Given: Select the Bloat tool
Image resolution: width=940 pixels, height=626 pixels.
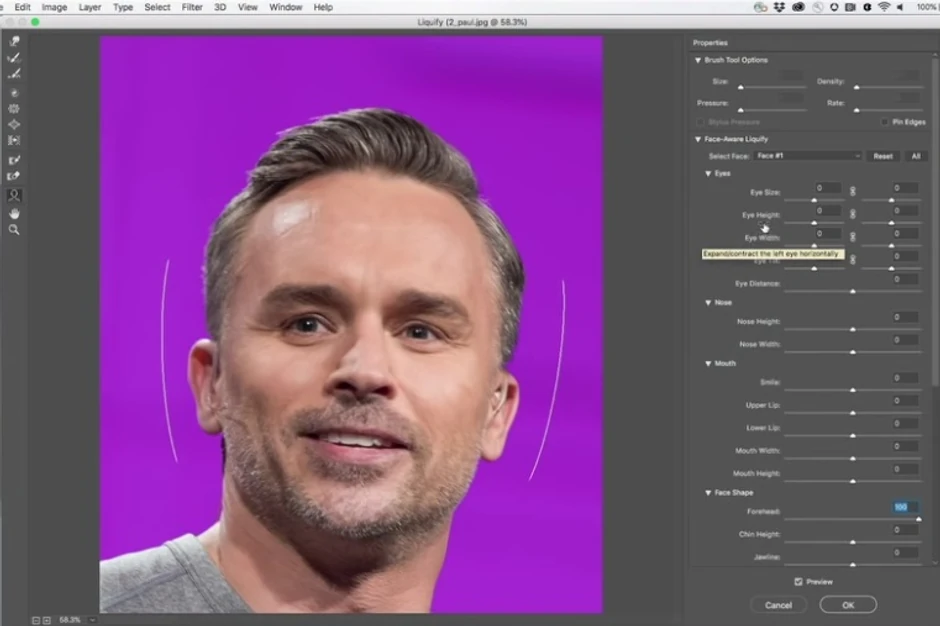Looking at the screenshot, I should tap(14, 124).
